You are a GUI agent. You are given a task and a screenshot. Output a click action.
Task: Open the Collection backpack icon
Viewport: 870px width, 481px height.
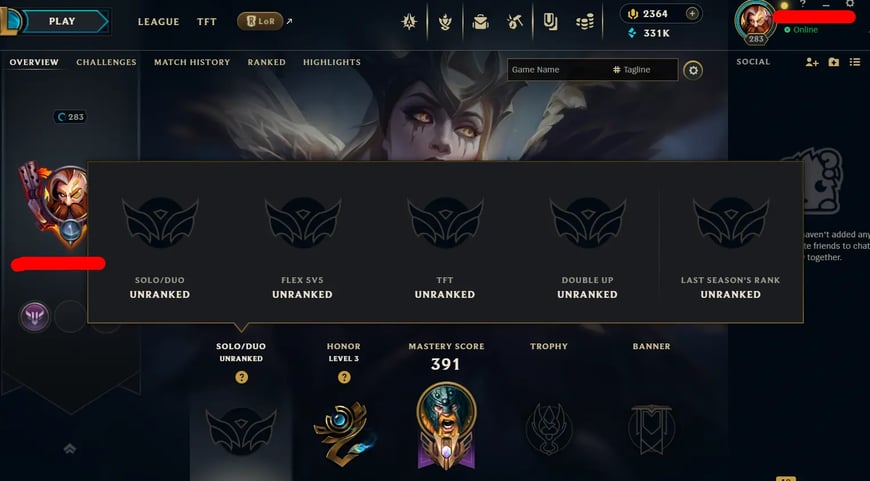480,22
